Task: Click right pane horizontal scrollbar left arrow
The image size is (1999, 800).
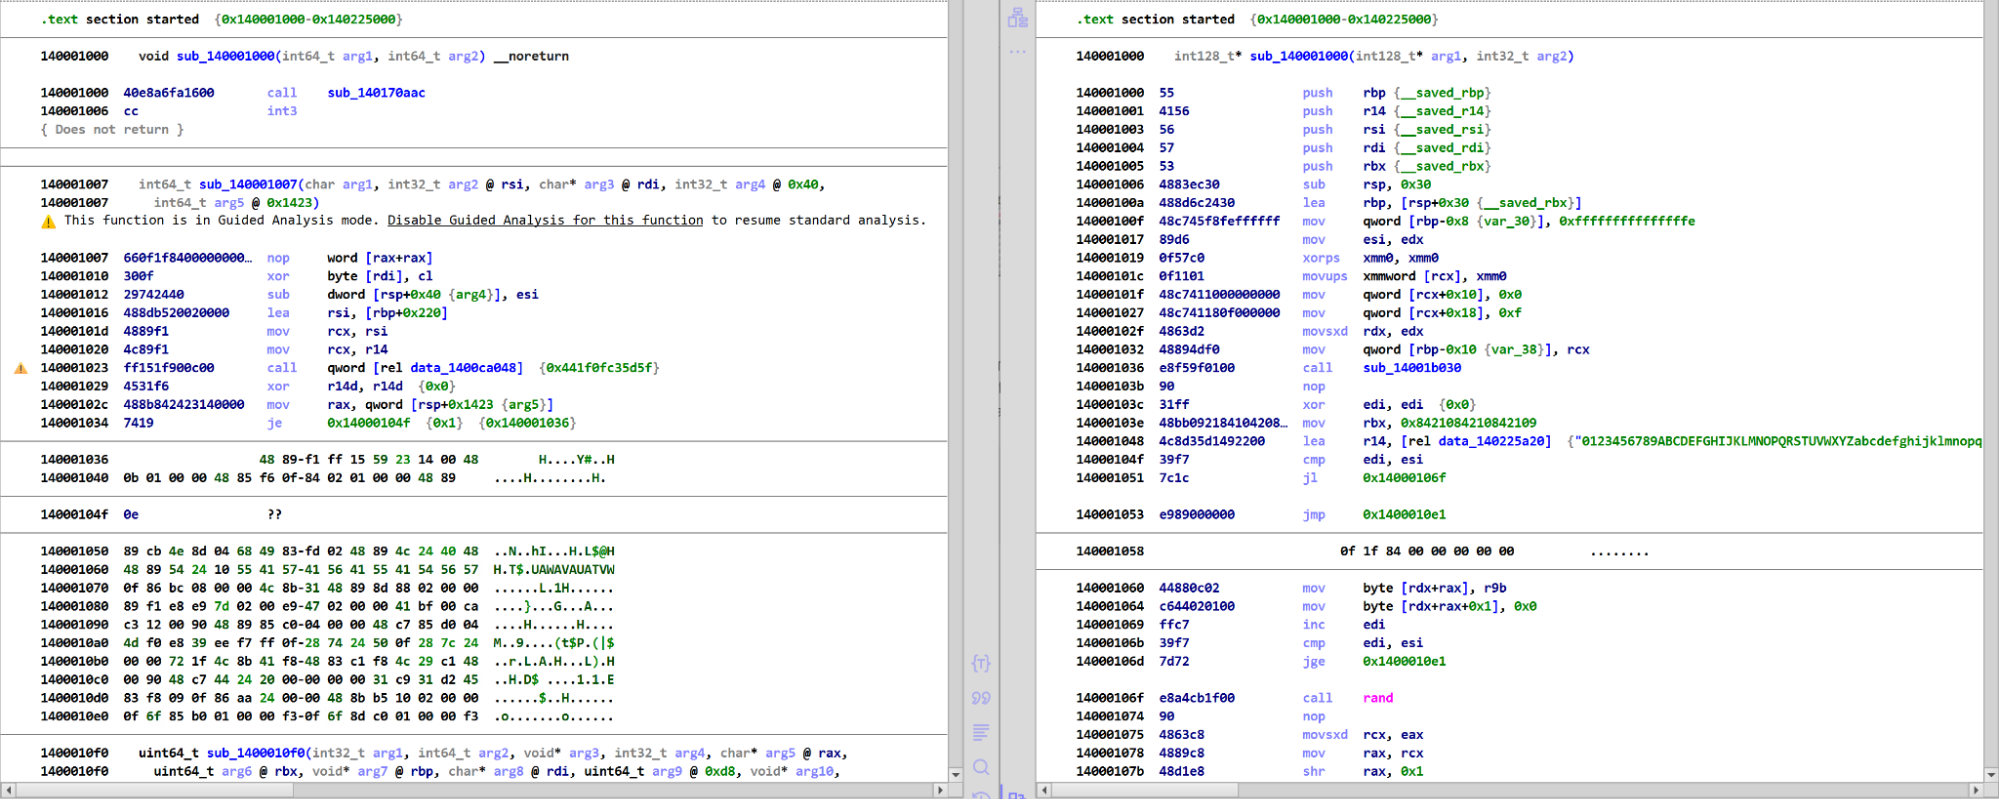Action: point(1044,790)
